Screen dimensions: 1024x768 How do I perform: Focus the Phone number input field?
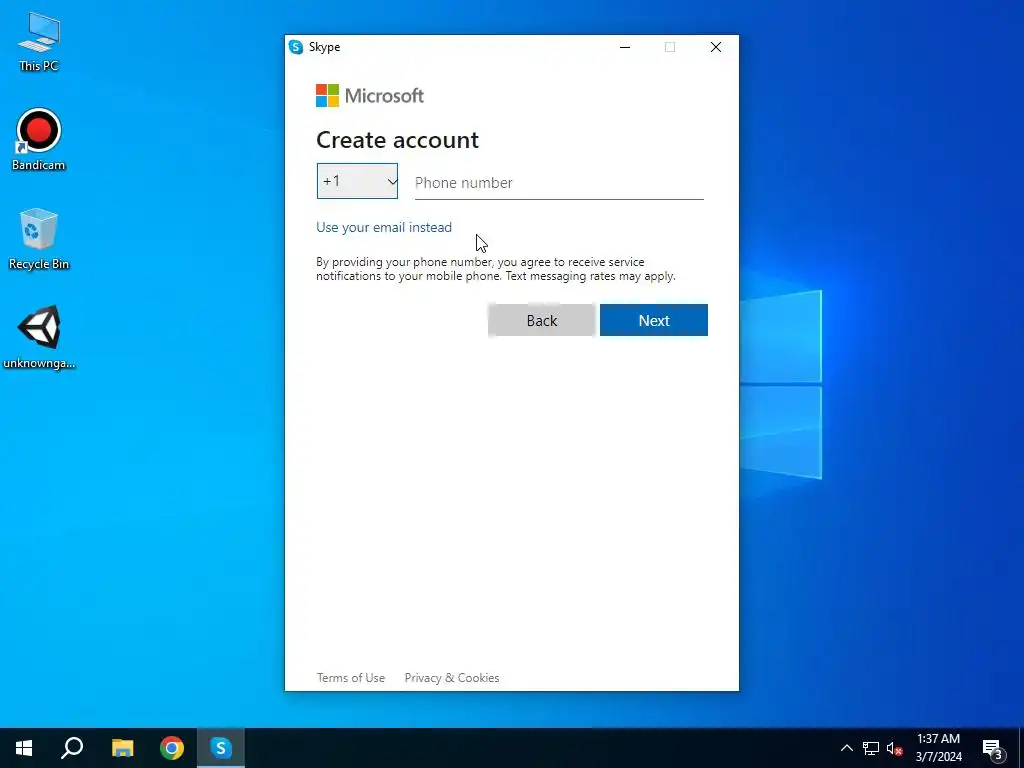coord(559,183)
